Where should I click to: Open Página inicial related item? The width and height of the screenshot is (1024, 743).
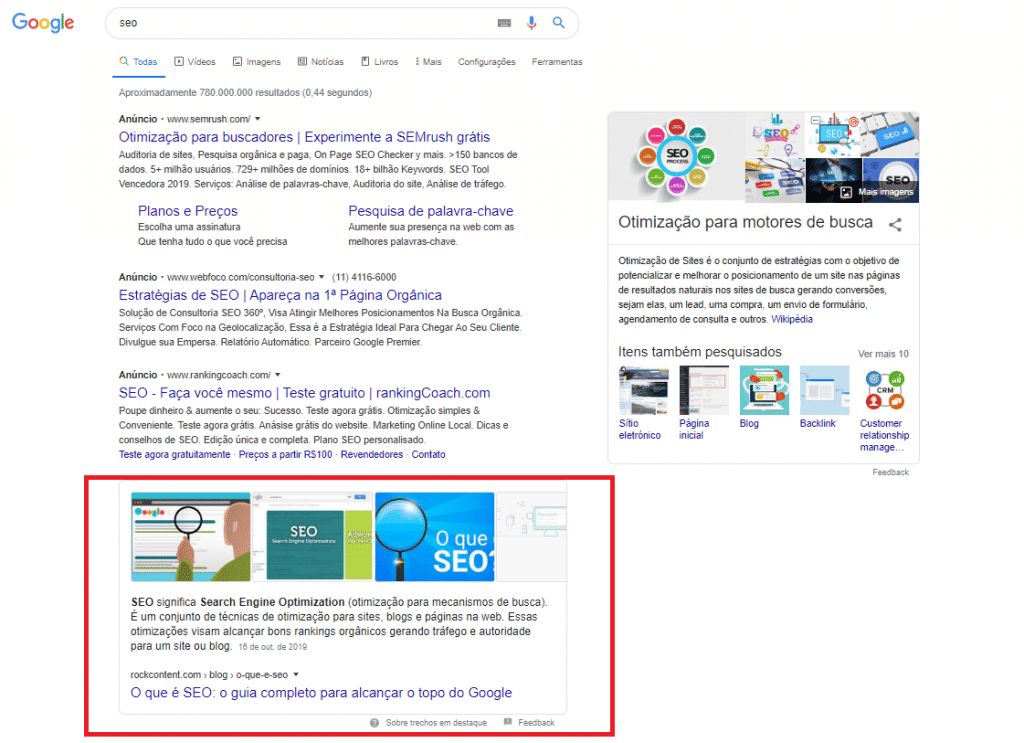(703, 403)
